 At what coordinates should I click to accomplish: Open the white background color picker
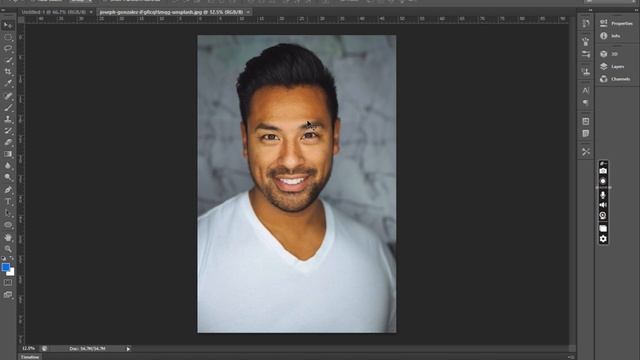[11, 273]
